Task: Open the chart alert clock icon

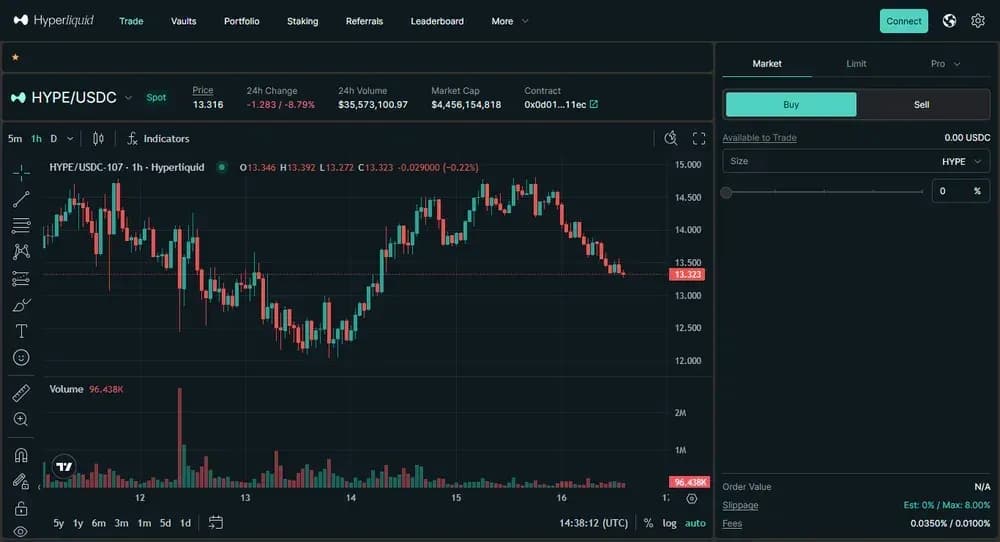Action: (670, 138)
